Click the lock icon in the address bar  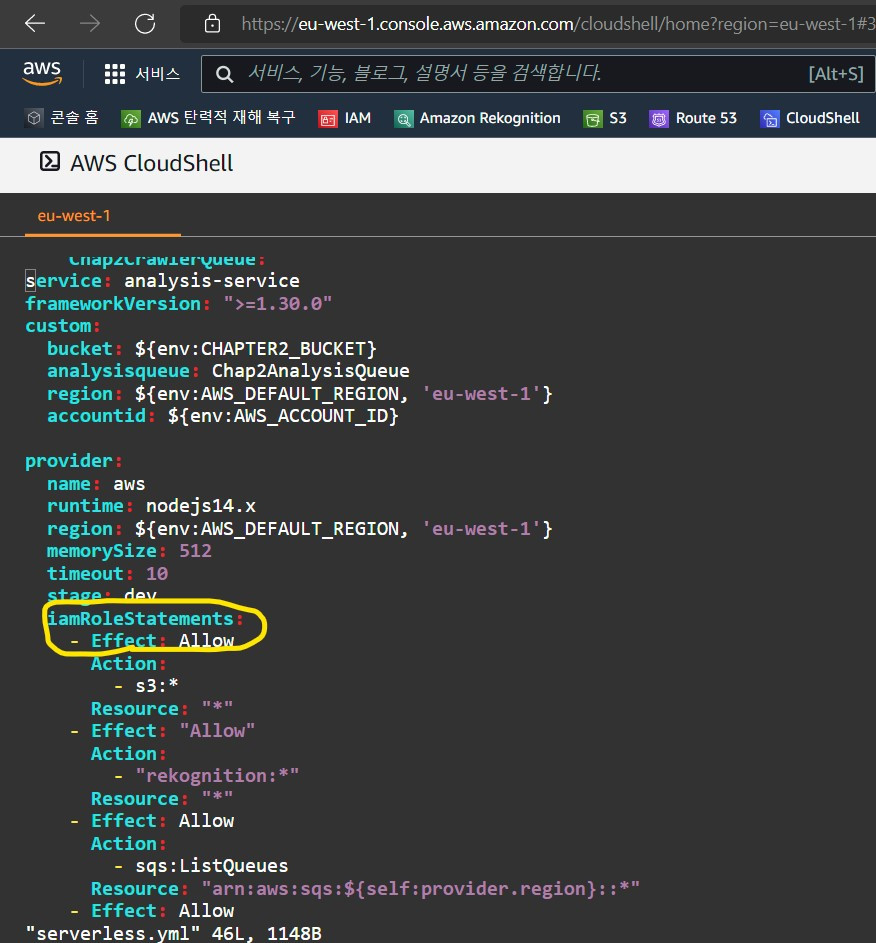[212, 24]
